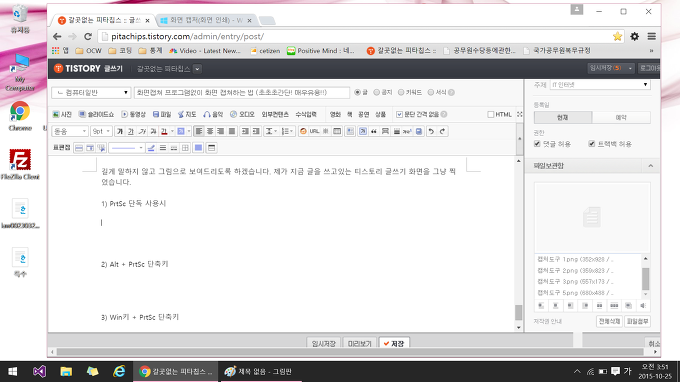Screen dimensions: 680x382
Task: Undo the last edit
Action: pos(431,131)
